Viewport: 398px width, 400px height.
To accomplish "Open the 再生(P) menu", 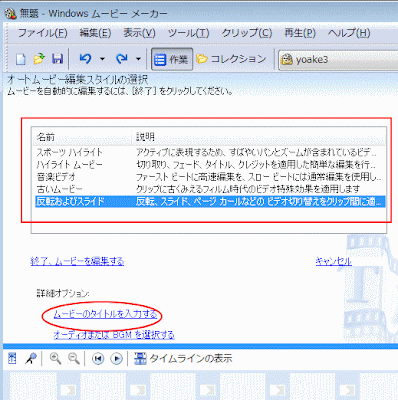I will coord(300,33).
